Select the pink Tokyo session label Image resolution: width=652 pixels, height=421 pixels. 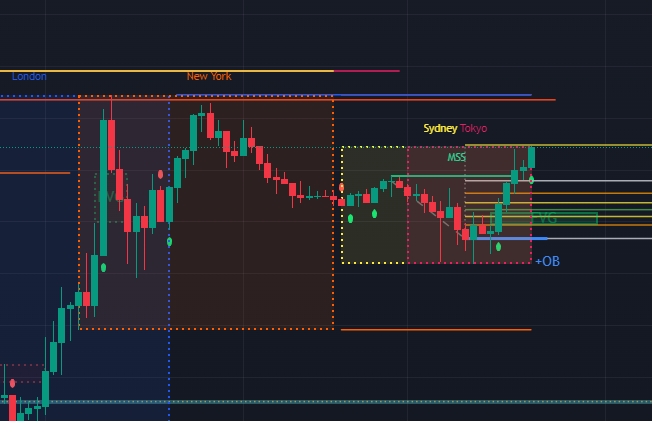[474, 128]
